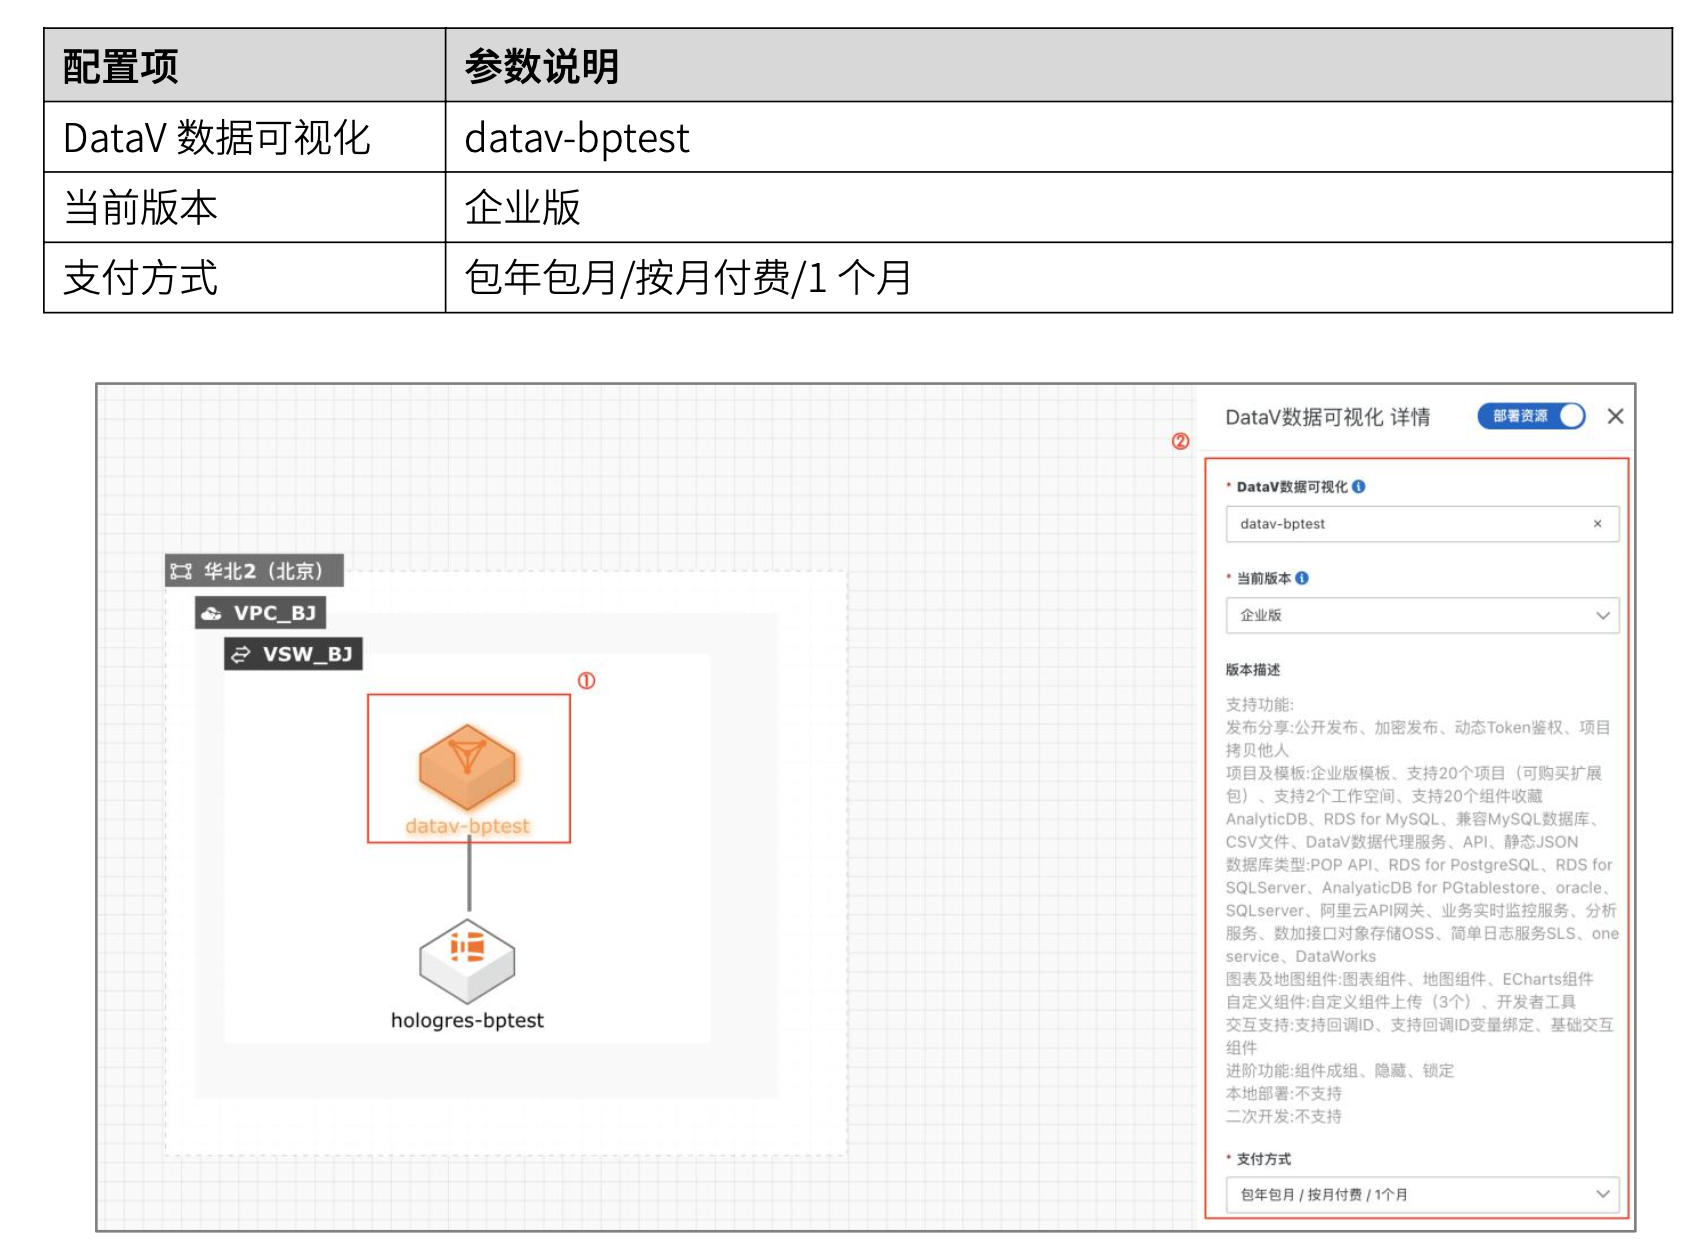Click the 进阶功能:组件成组、隐藏、锁定 line
1692x1244 pixels.
tap(1340, 1071)
